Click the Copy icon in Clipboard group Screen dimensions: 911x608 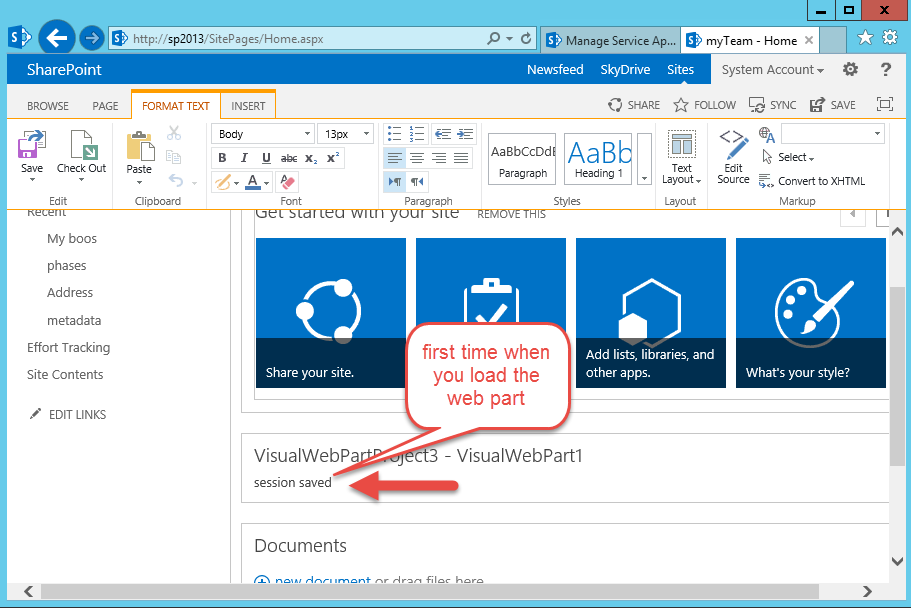click(173, 156)
